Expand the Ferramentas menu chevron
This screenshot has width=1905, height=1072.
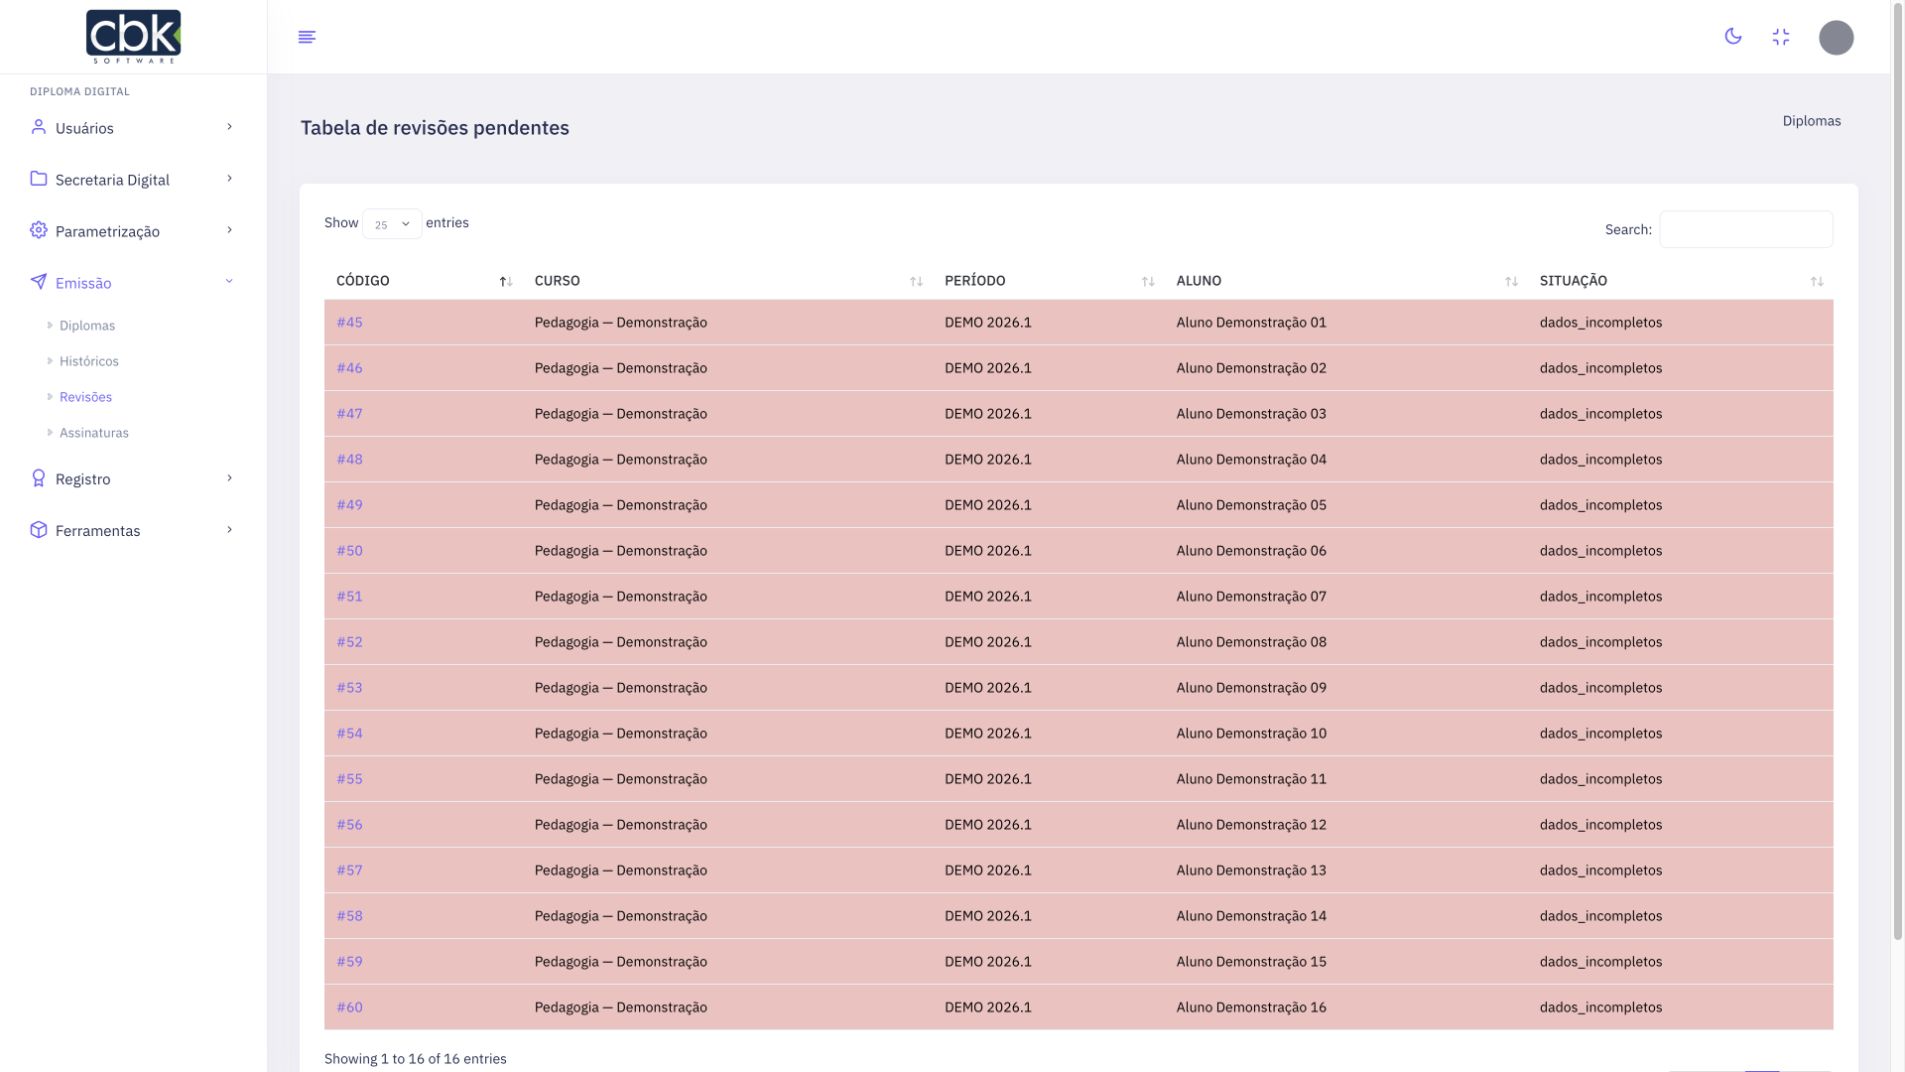(x=229, y=530)
